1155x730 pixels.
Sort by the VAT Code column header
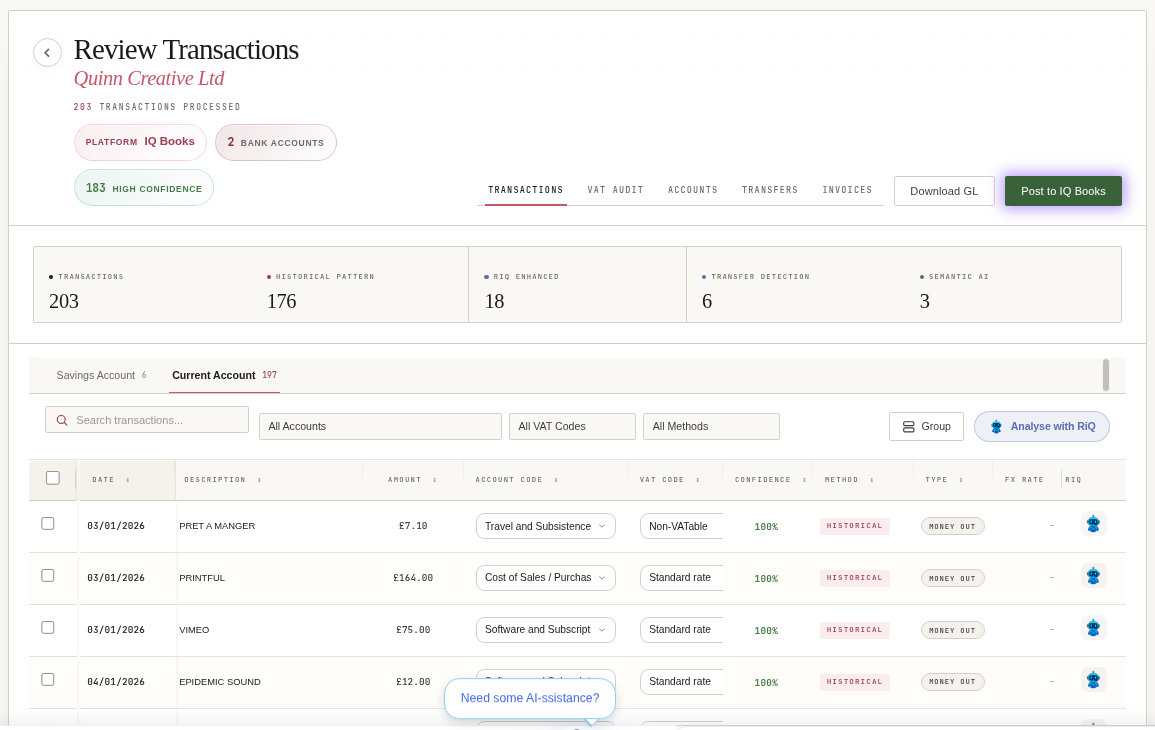pyautogui.click(x=669, y=480)
